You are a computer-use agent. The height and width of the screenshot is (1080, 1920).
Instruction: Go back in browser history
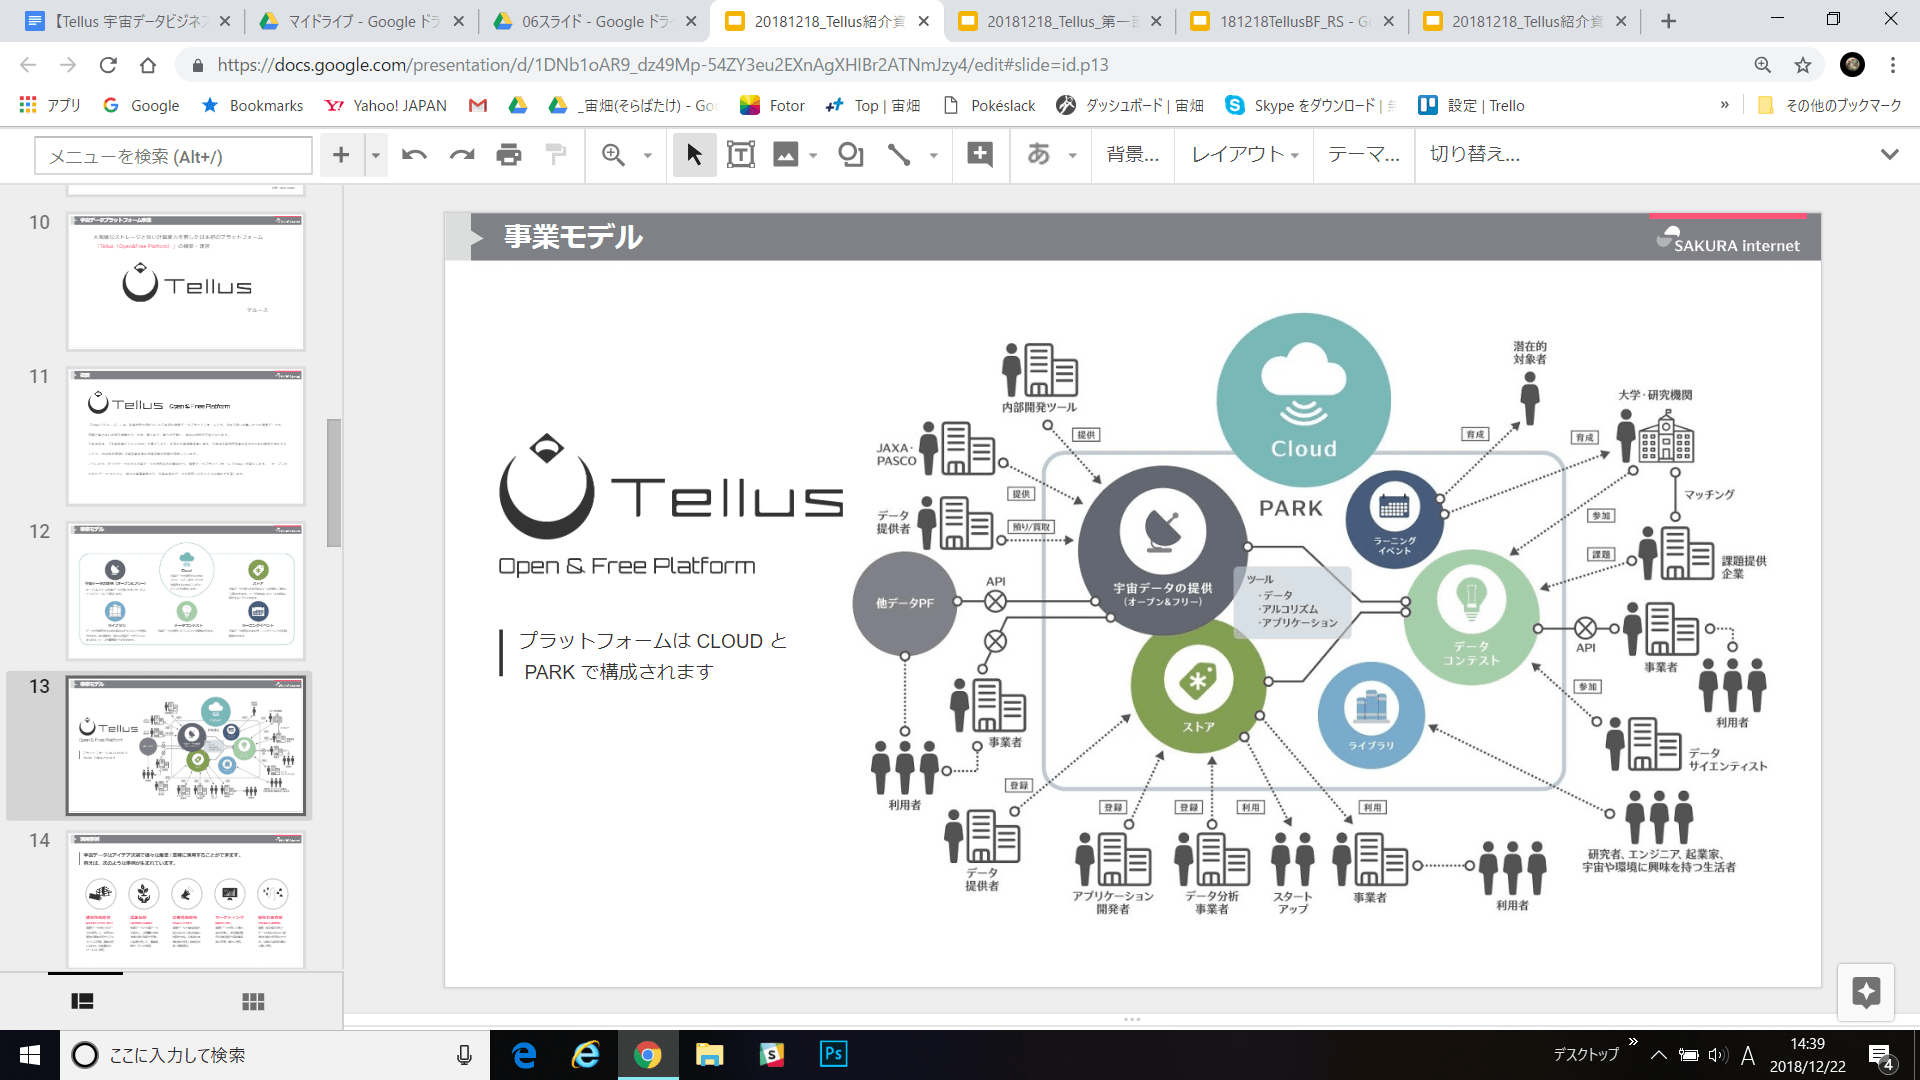(28, 65)
